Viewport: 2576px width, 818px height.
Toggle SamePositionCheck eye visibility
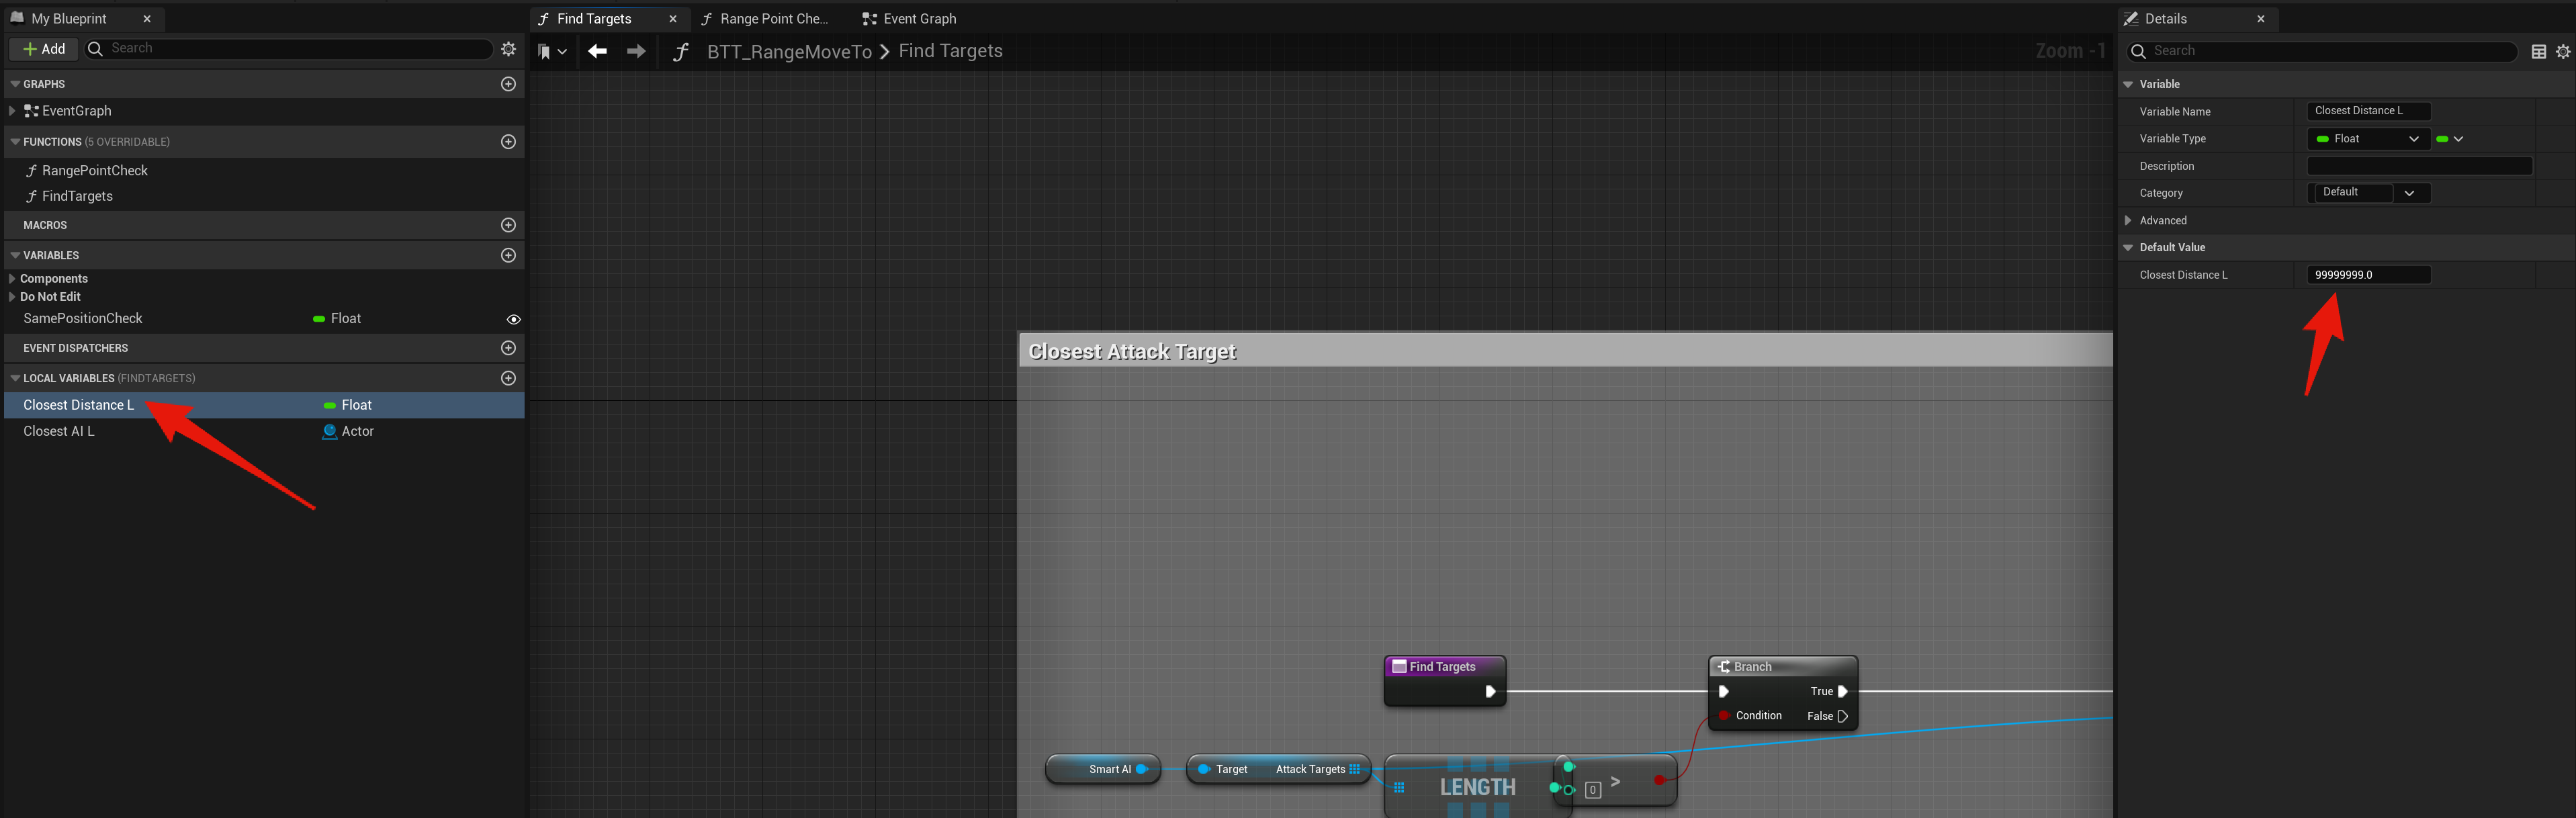coord(513,319)
